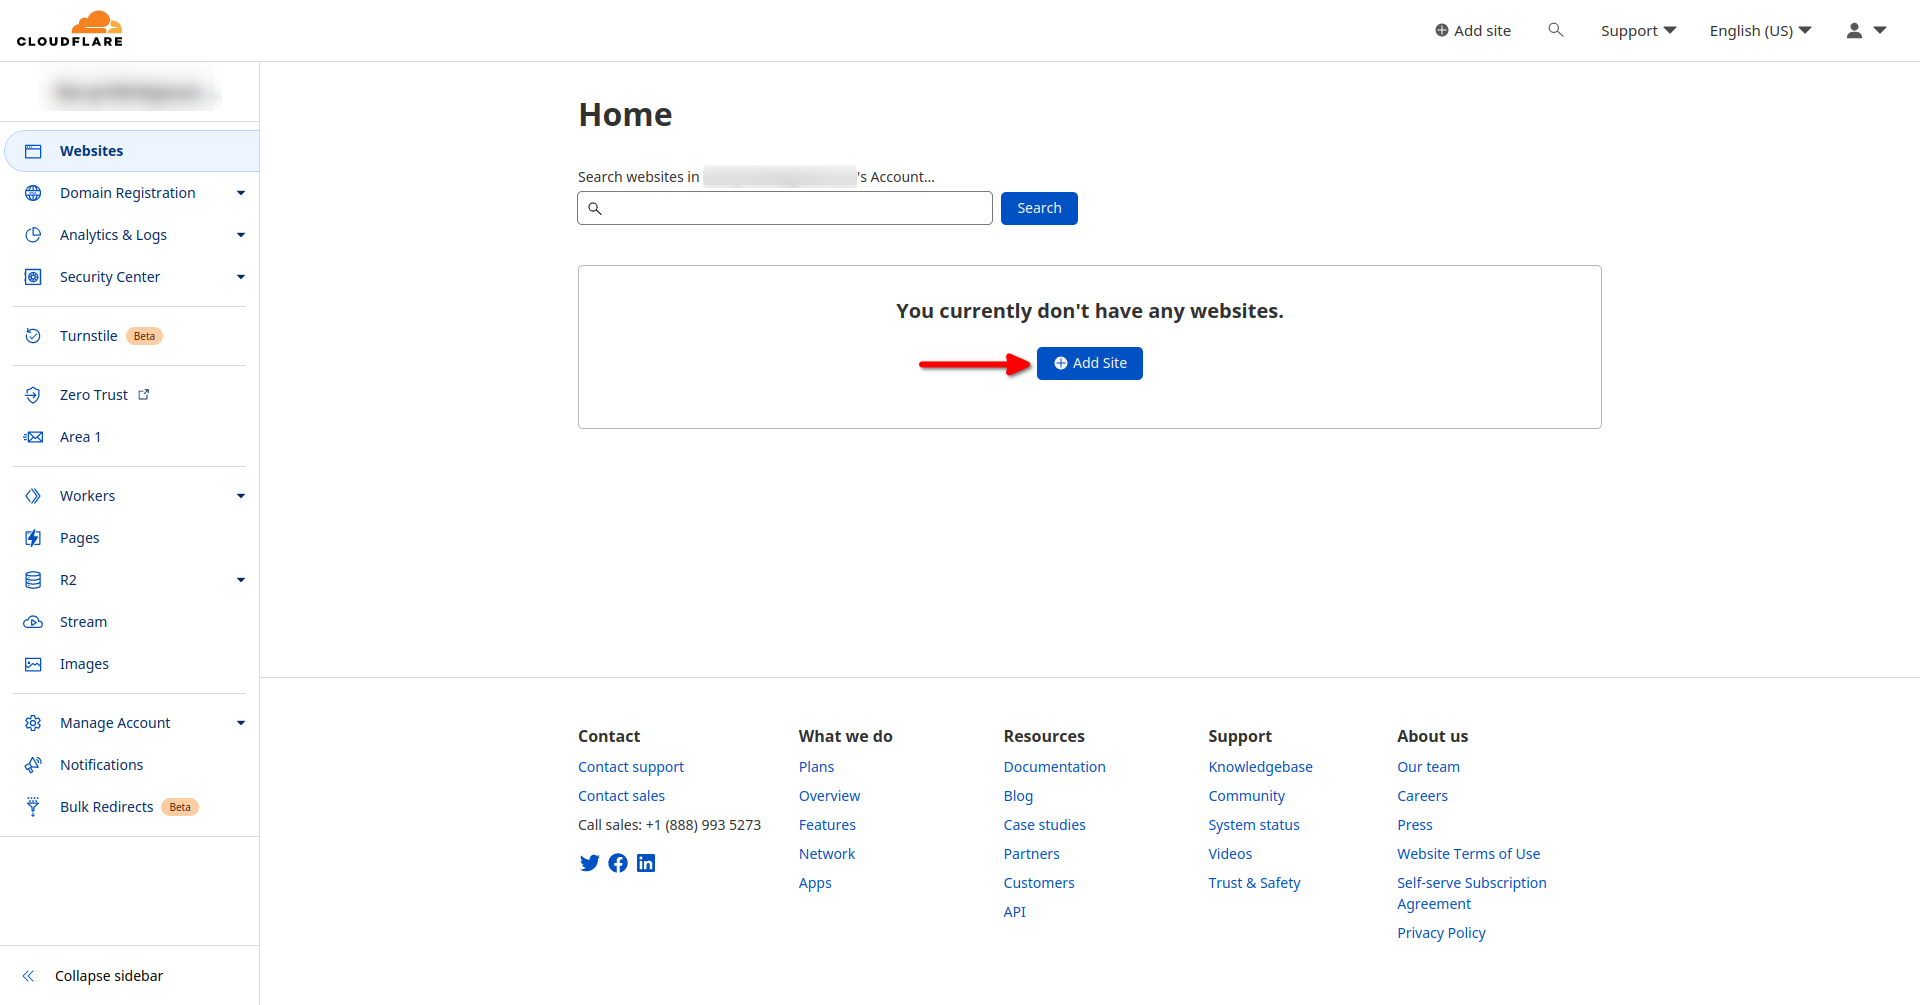
Task: Open the Contact sales link
Action: pos(621,796)
